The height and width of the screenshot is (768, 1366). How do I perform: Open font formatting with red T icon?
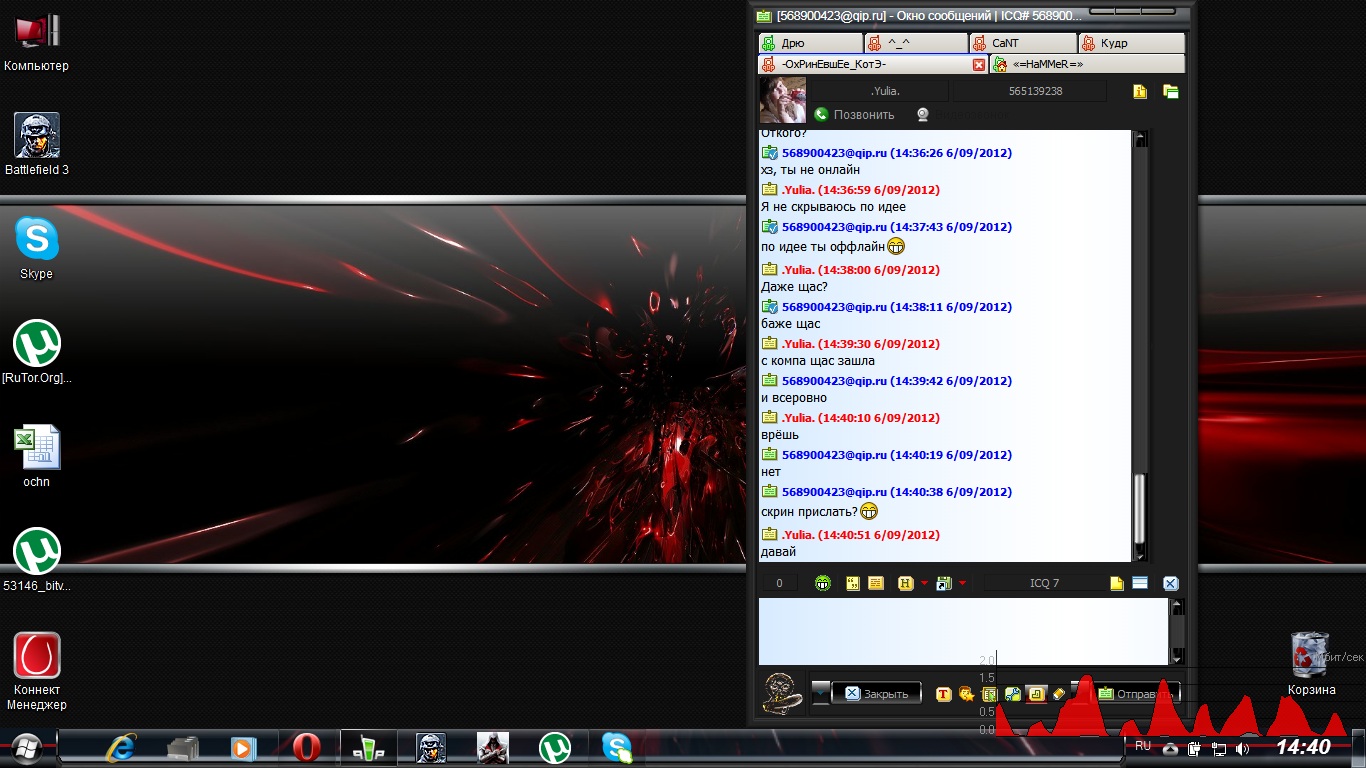(943, 694)
